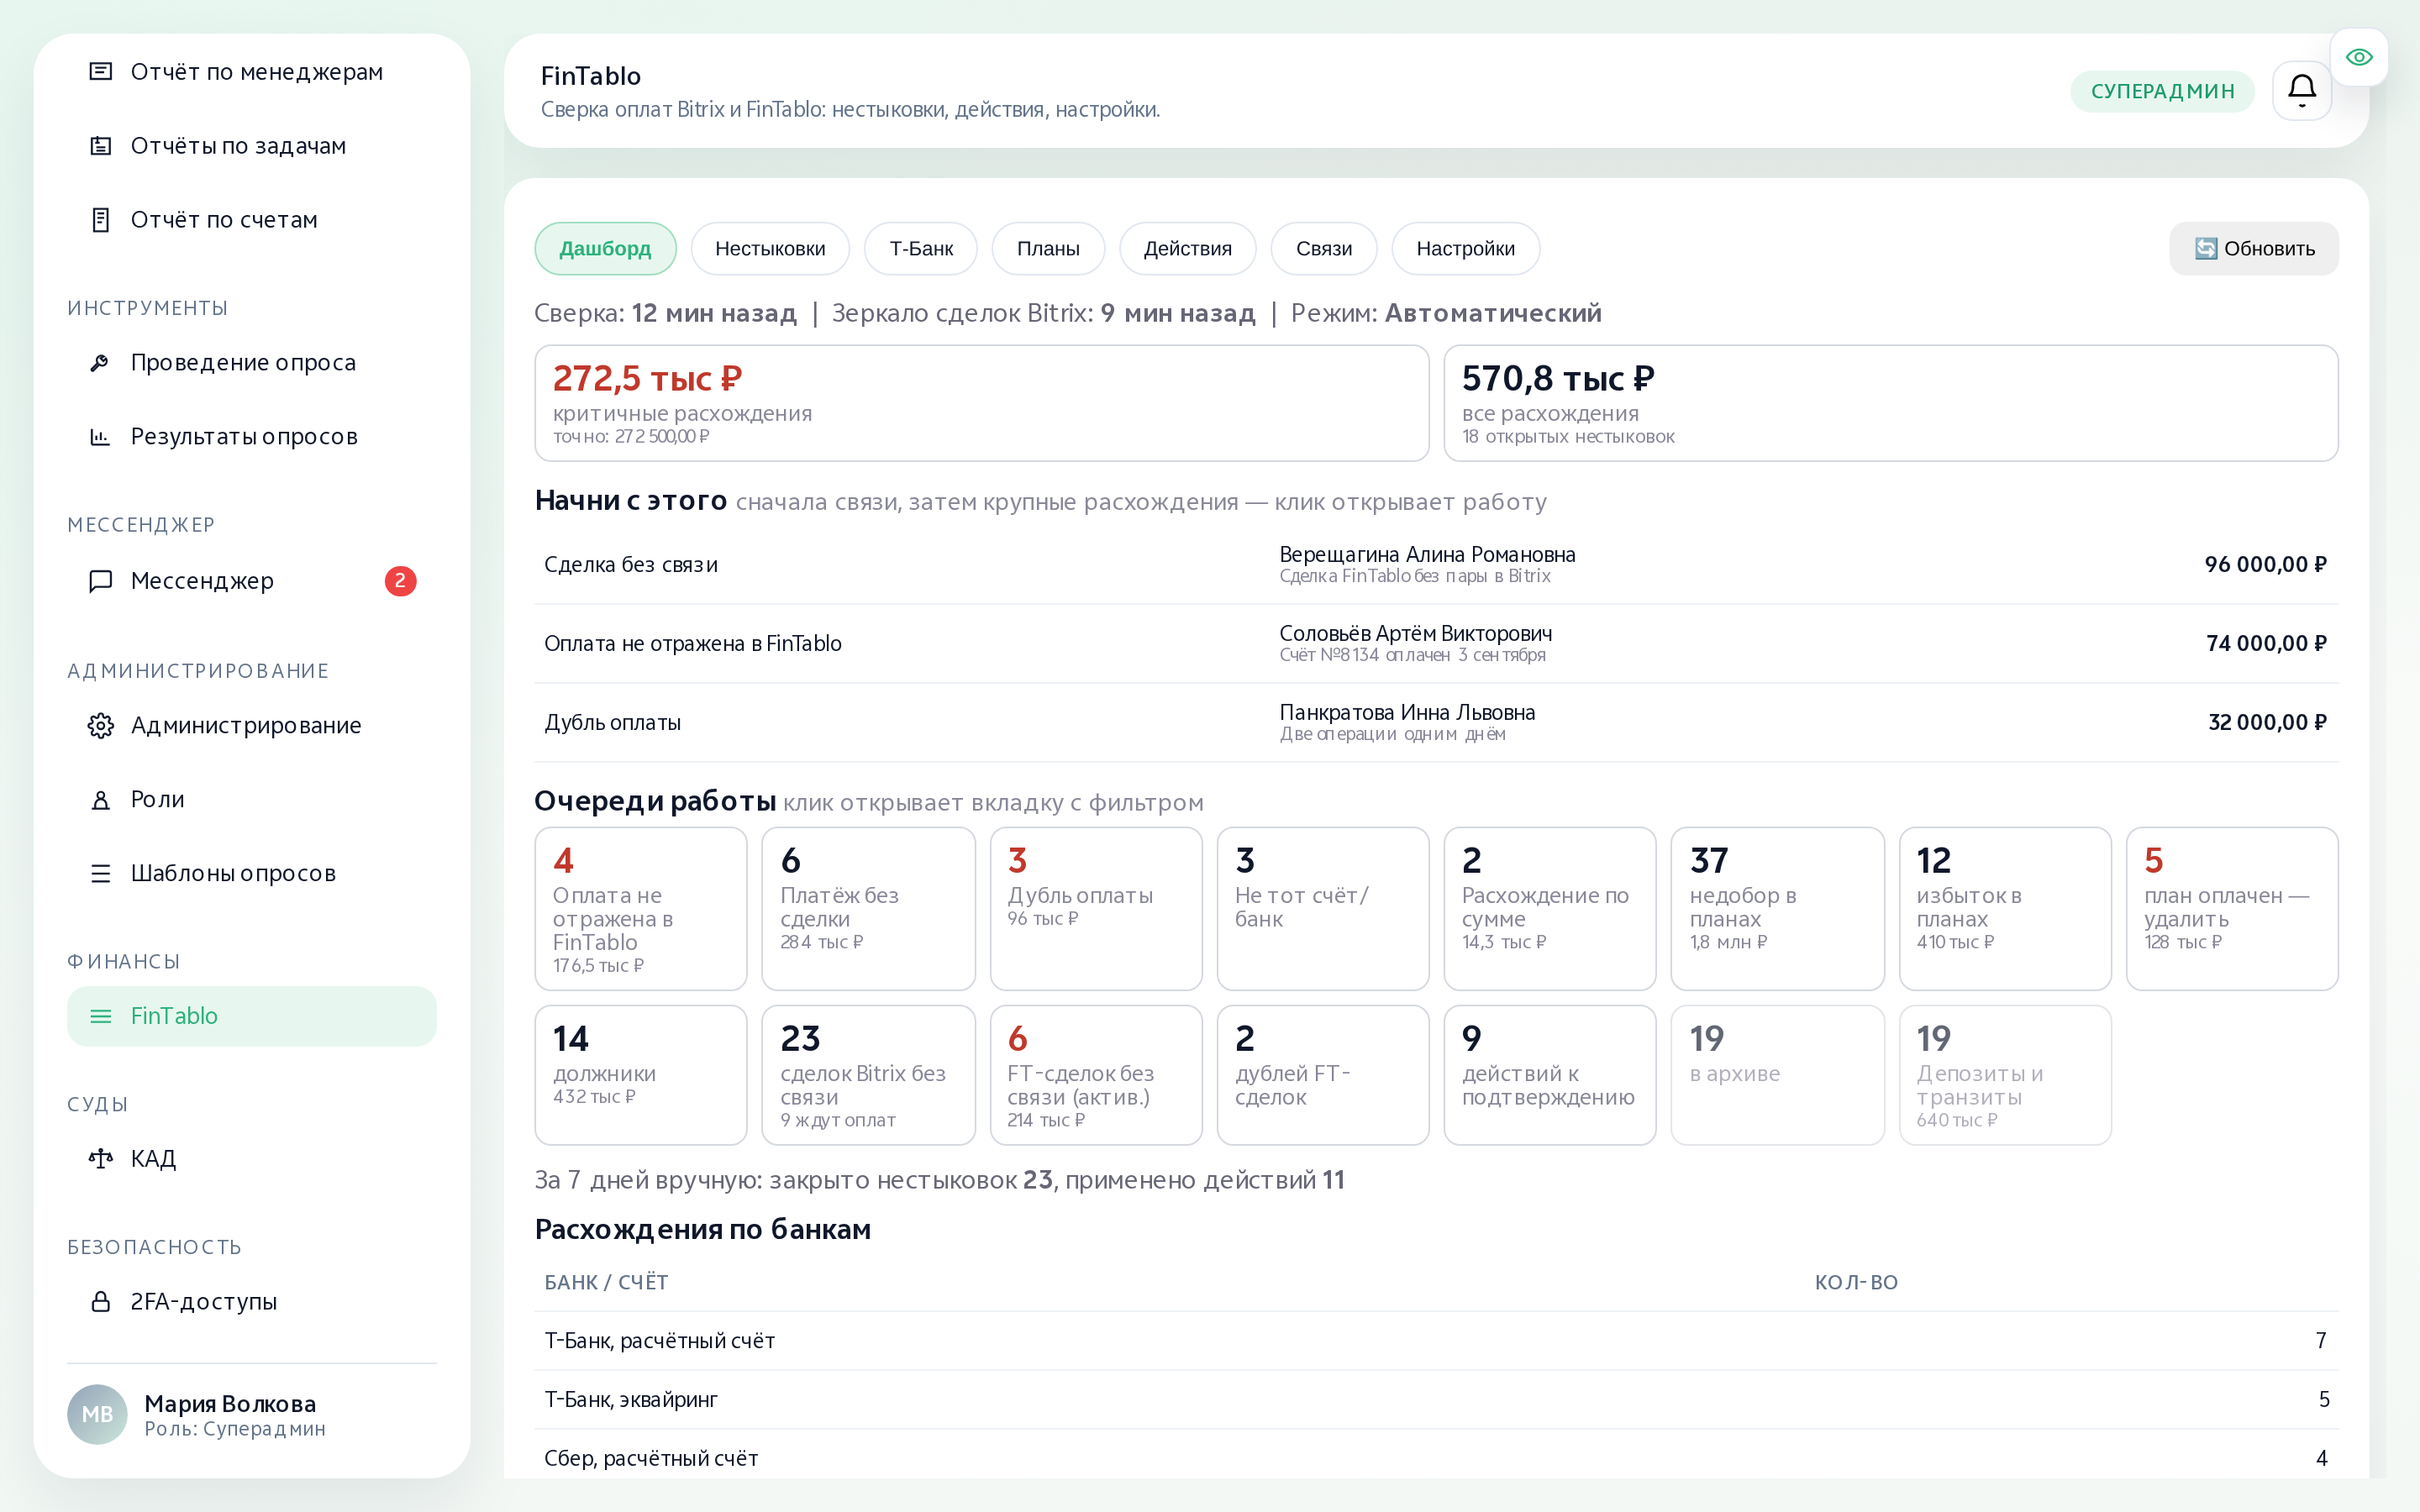Image resolution: width=2420 pixels, height=1512 pixels.
Task: Click the СУПЕРАДМИН badge
Action: point(2162,91)
